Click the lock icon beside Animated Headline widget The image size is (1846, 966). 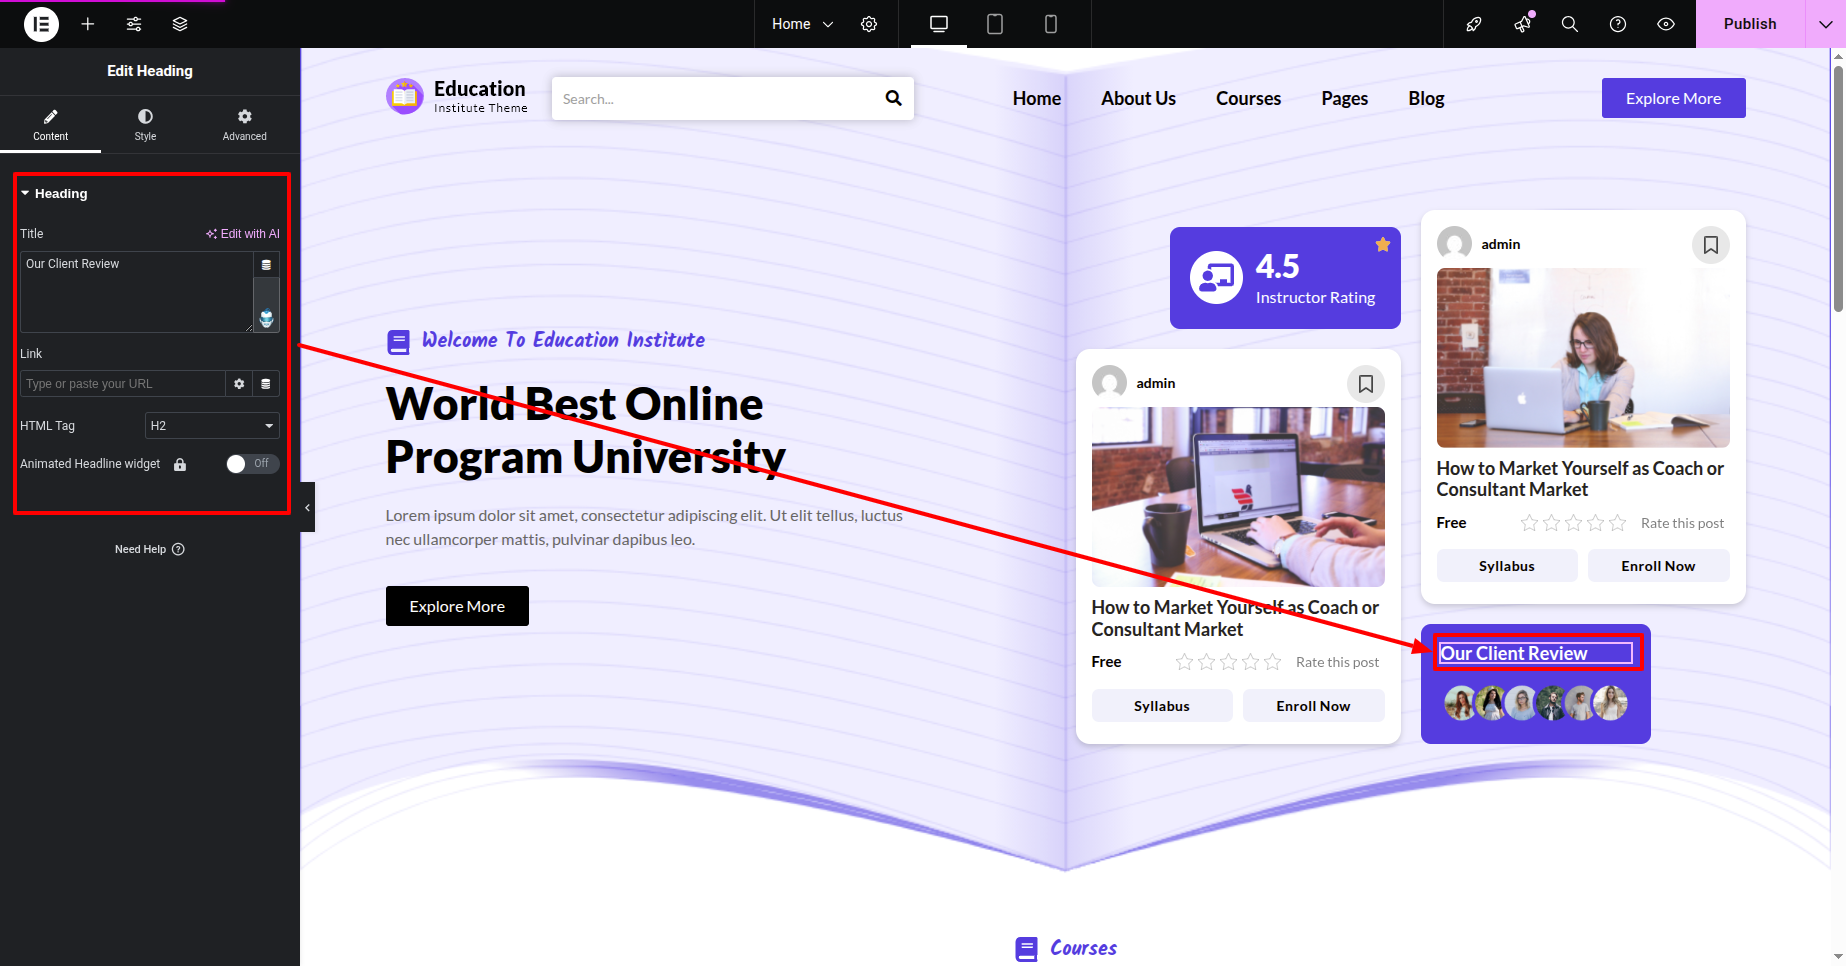coord(180,464)
